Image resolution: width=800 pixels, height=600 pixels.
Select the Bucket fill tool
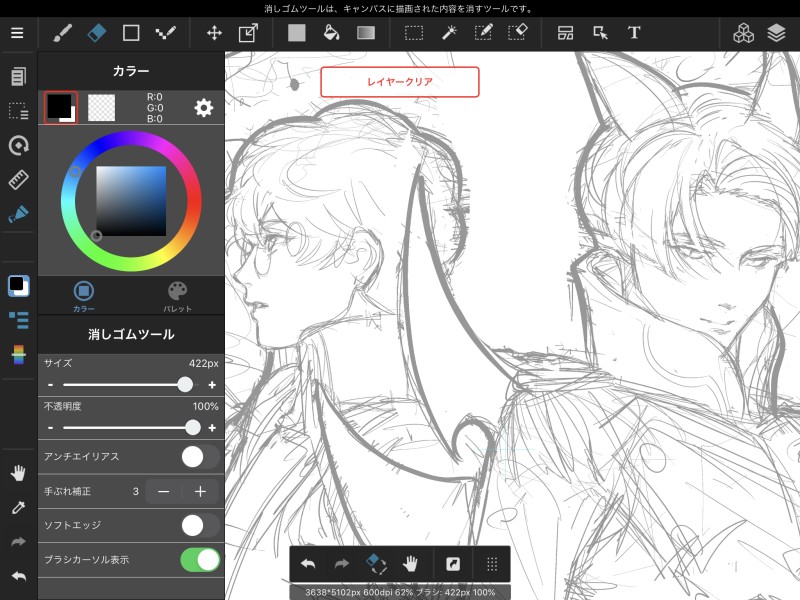pyautogui.click(x=331, y=33)
